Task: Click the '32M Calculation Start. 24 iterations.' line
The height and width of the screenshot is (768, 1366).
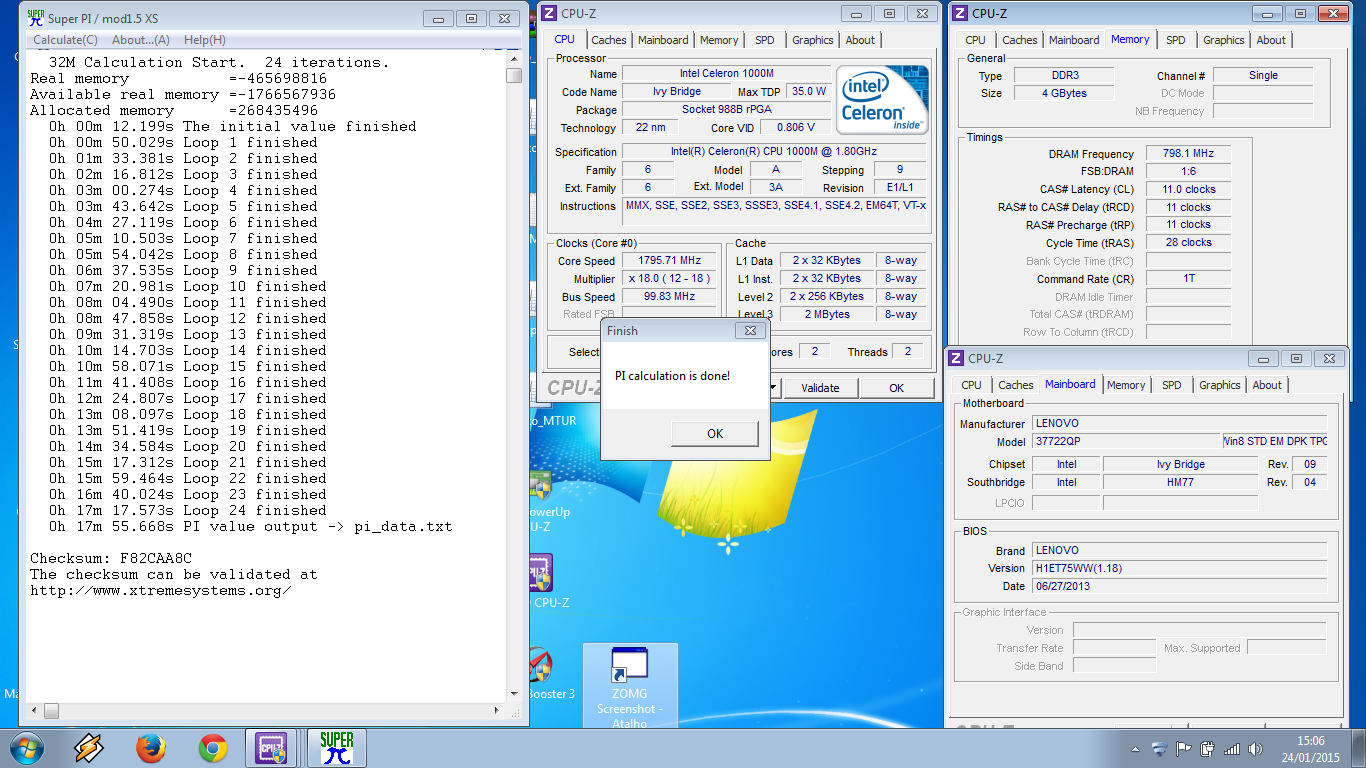Action: [x=219, y=62]
